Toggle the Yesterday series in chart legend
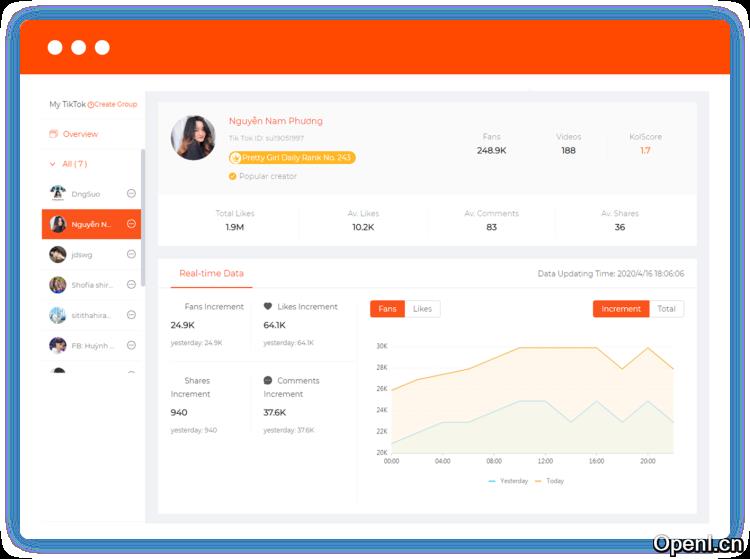Viewport: 750px width, 559px height. coord(508,481)
